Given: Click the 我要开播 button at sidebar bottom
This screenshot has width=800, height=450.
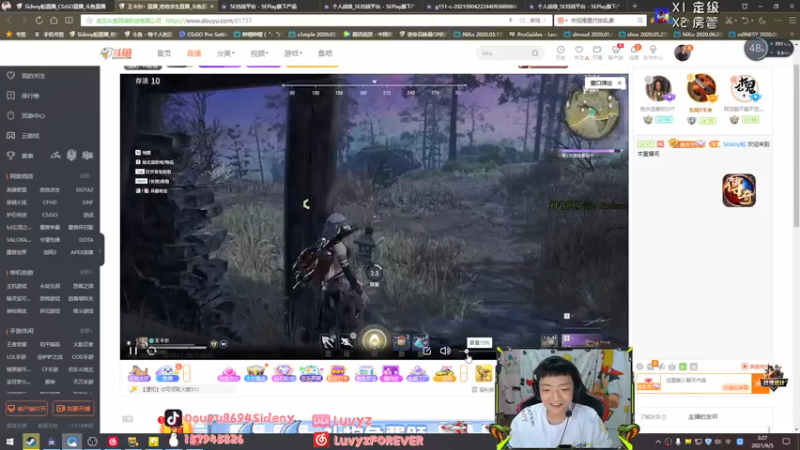Looking at the screenshot, I should click(x=73, y=409).
